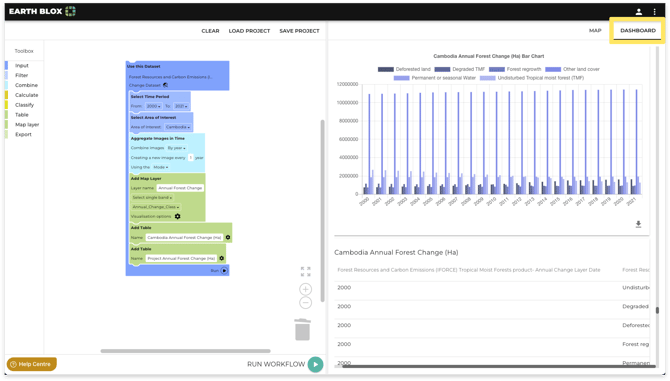
Task: Toggle Permanent or seasonal Water legend series
Action: pyautogui.click(x=435, y=78)
